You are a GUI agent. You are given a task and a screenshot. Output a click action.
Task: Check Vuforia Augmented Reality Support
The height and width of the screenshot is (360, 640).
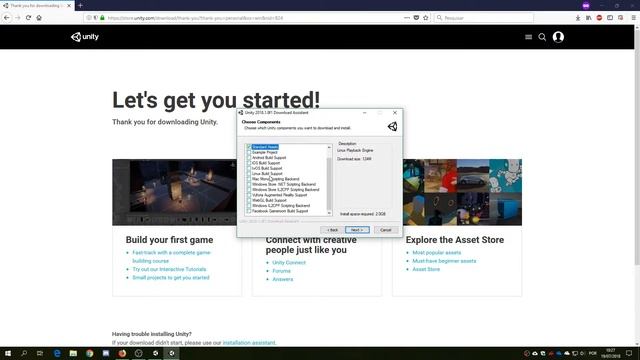(249, 195)
